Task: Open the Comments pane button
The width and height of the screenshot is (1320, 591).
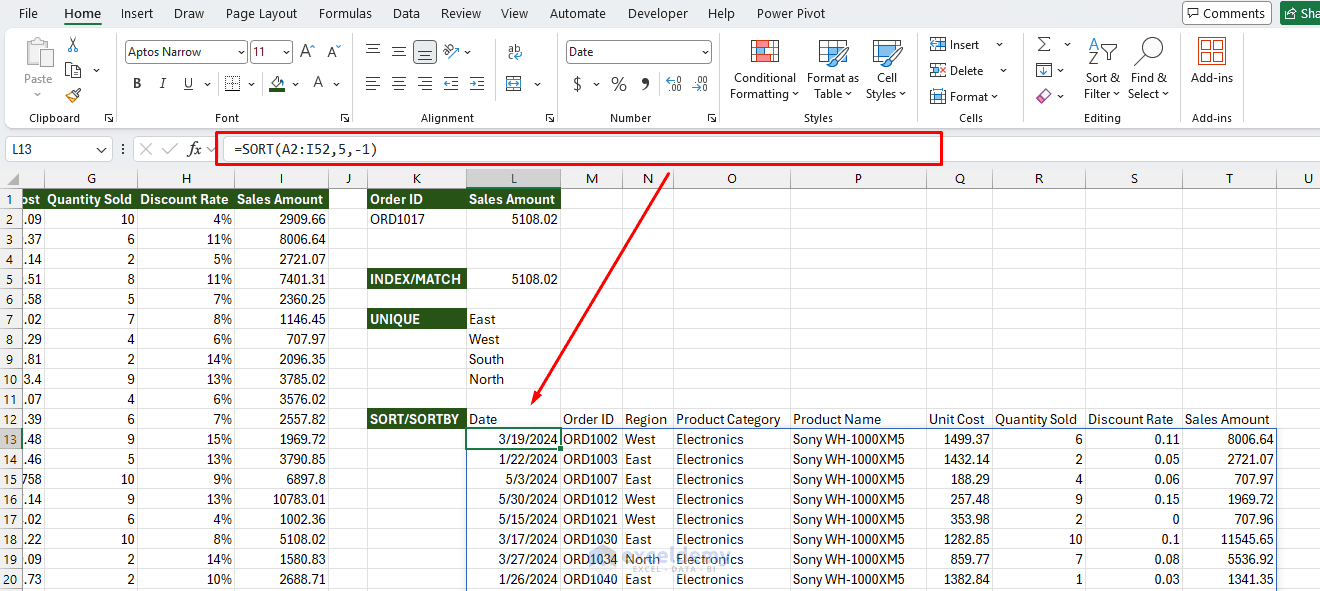Action: tap(1227, 13)
